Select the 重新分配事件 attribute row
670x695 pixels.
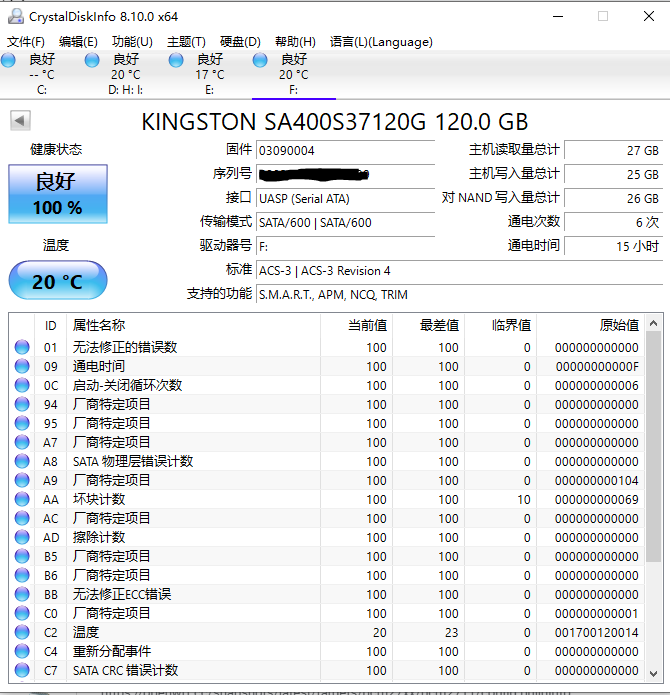click(326, 651)
